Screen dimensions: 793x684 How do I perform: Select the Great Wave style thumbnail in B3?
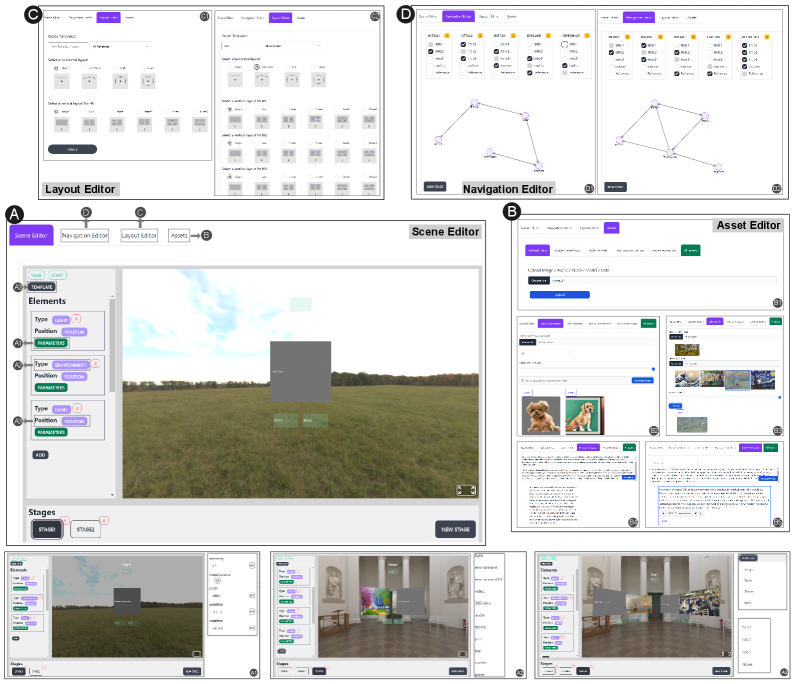(687, 379)
